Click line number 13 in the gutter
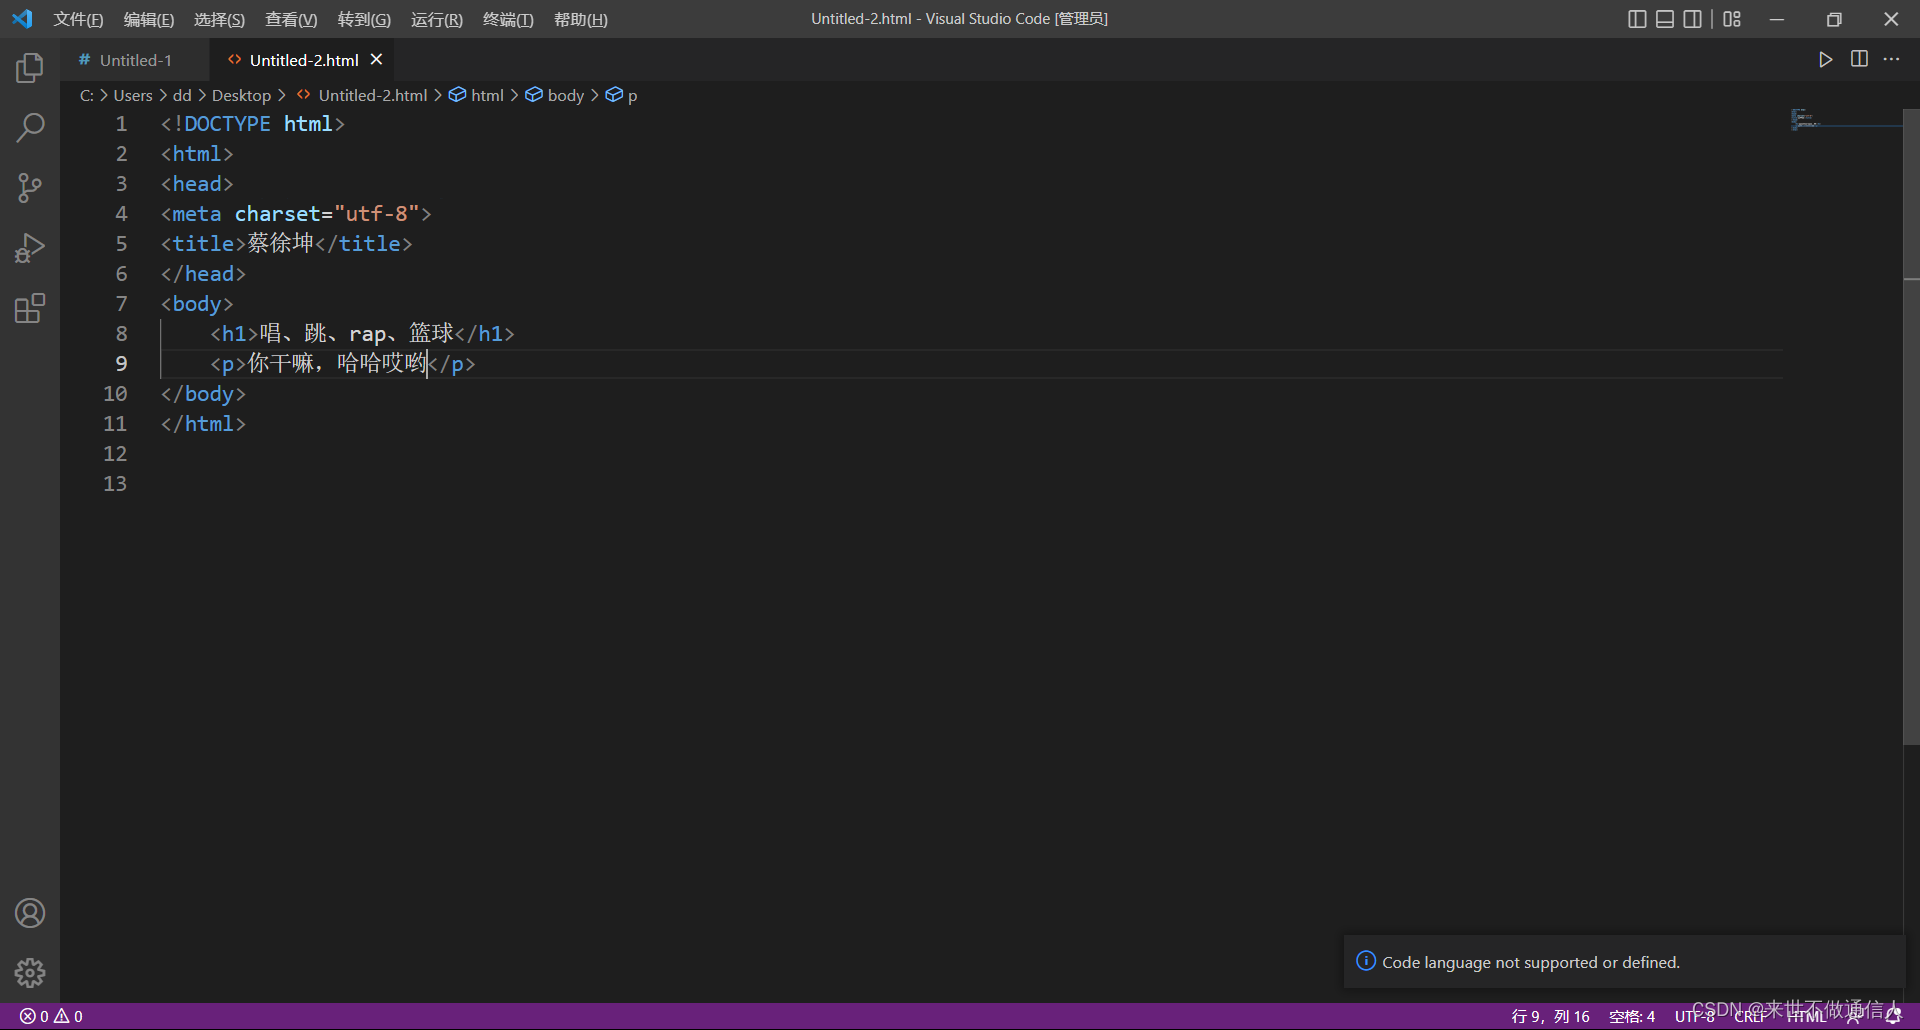Image resolution: width=1920 pixels, height=1030 pixels. [x=115, y=484]
